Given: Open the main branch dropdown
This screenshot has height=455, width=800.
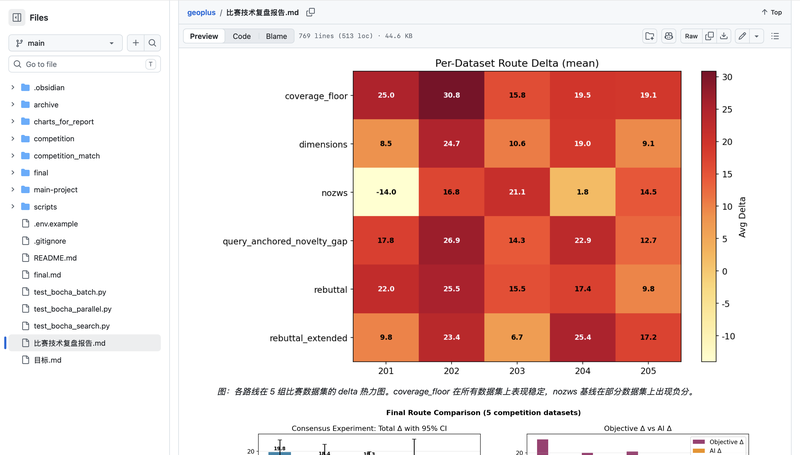Looking at the screenshot, I should (x=65, y=43).
